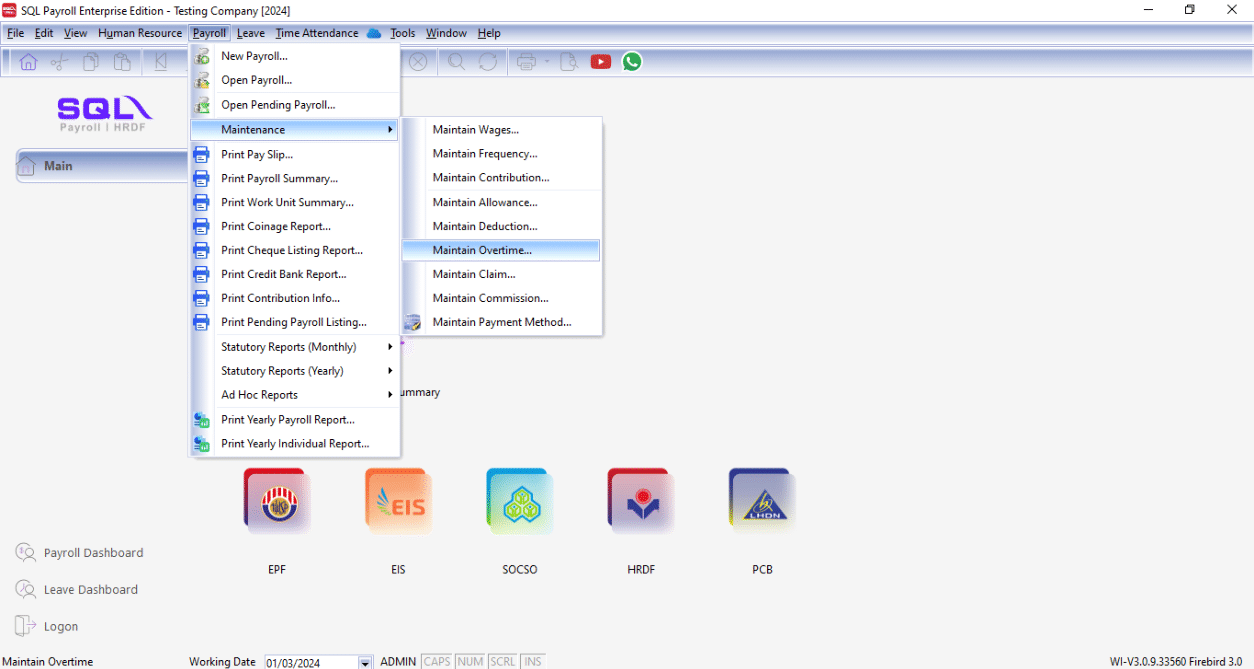The width and height of the screenshot is (1254, 669).
Task: Open the EPF statutory icon
Action: [x=276, y=502]
